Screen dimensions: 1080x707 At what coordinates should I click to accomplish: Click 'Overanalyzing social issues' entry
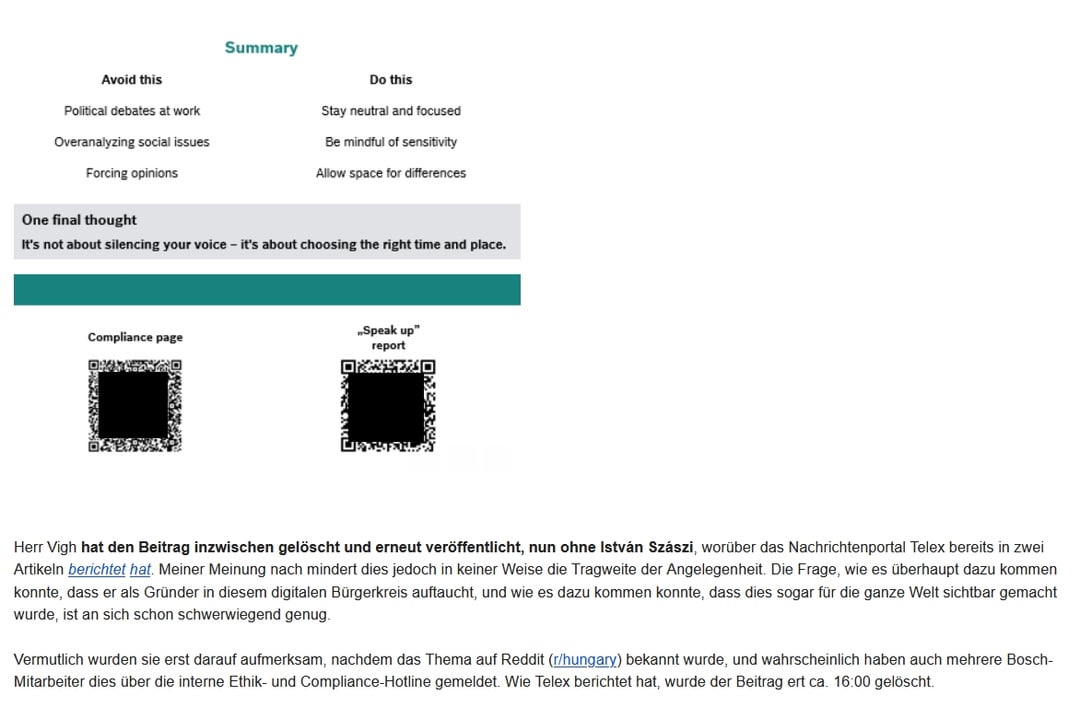132,141
